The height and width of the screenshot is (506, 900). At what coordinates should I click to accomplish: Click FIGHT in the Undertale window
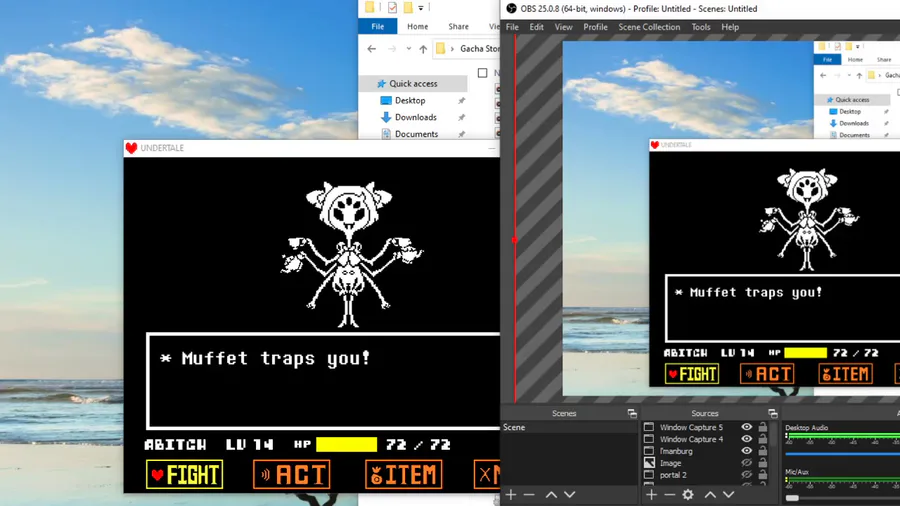coord(185,474)
